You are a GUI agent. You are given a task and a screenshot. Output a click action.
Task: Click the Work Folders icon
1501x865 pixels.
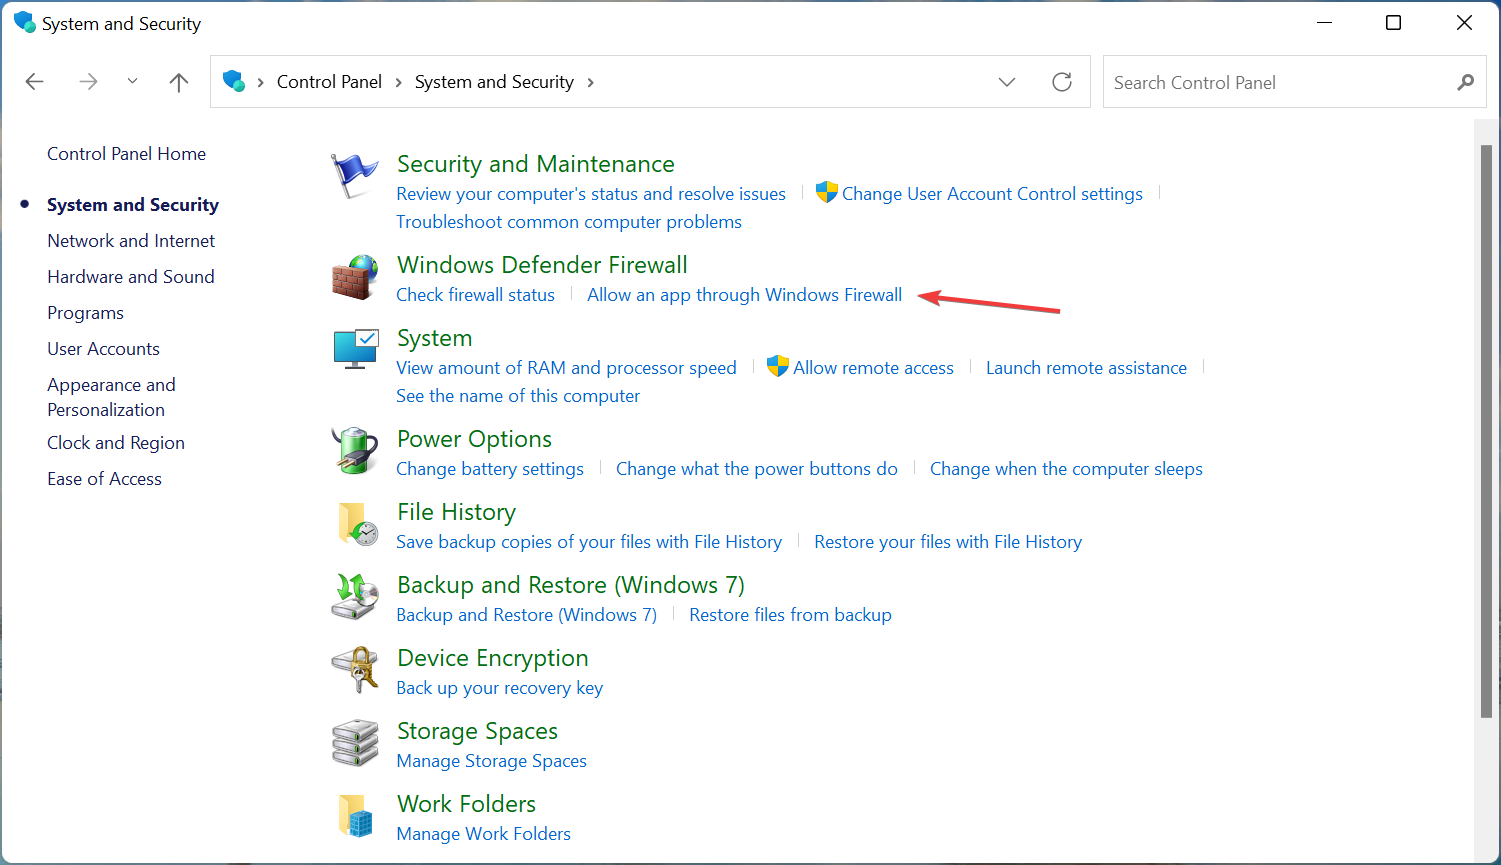(x=355, y=816)
